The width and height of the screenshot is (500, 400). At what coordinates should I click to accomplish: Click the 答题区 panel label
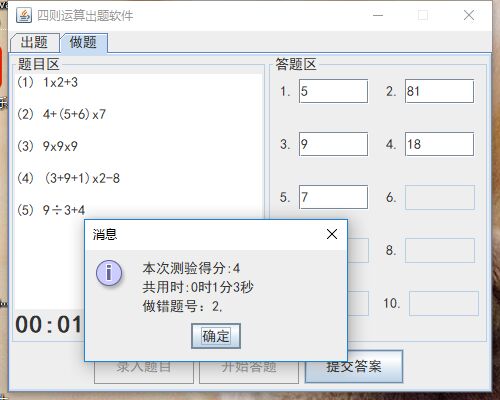tap(296, 64)
